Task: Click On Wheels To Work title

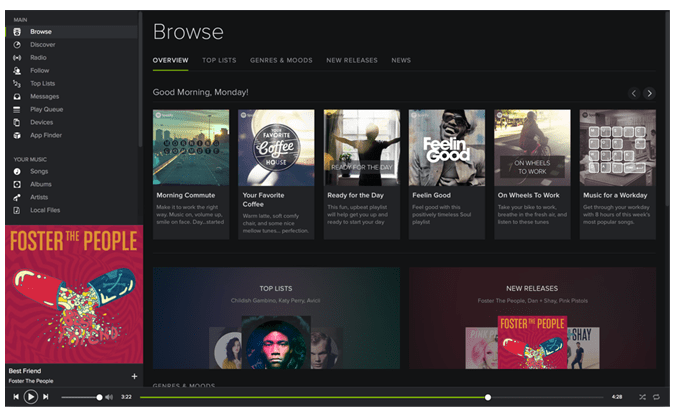Action: pos(529,195)
